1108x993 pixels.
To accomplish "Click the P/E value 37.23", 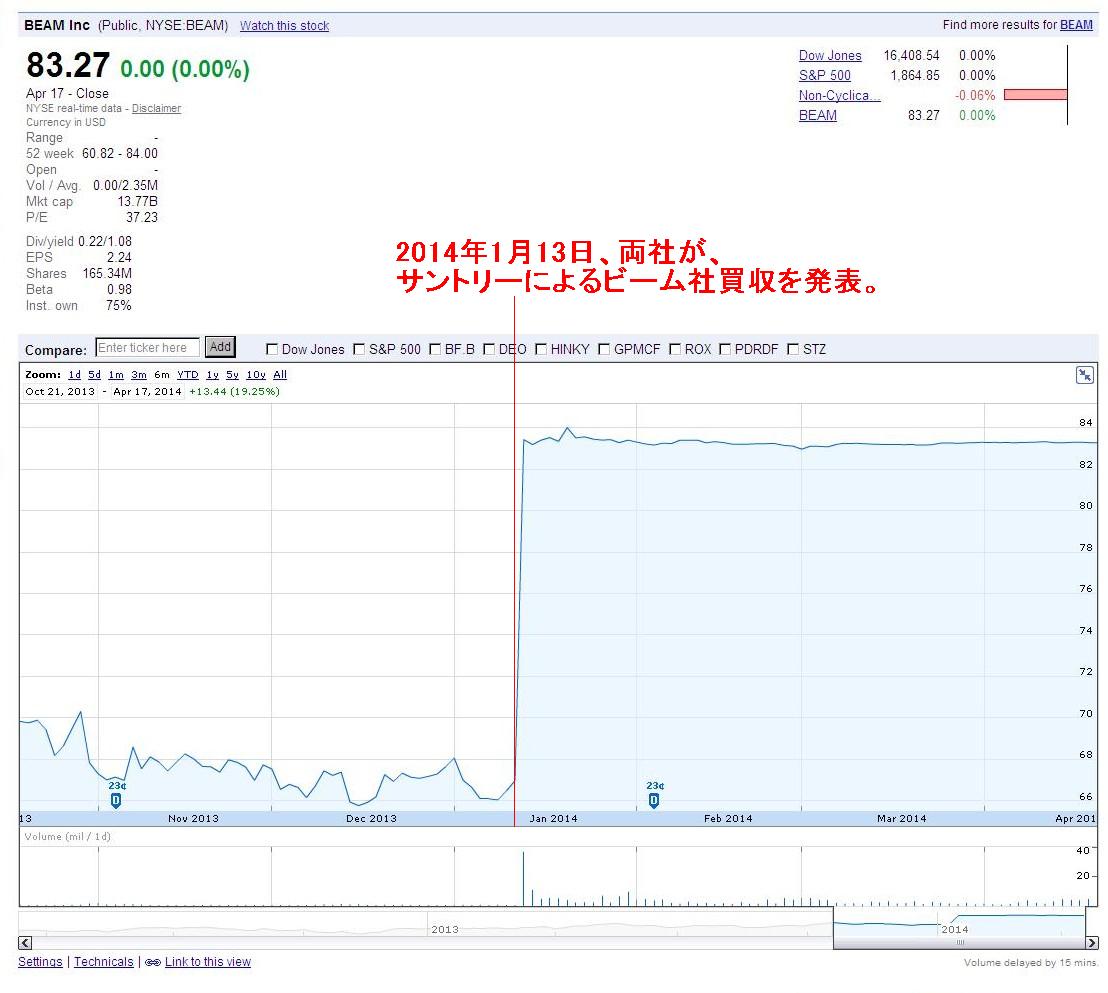I will (142, 218).
